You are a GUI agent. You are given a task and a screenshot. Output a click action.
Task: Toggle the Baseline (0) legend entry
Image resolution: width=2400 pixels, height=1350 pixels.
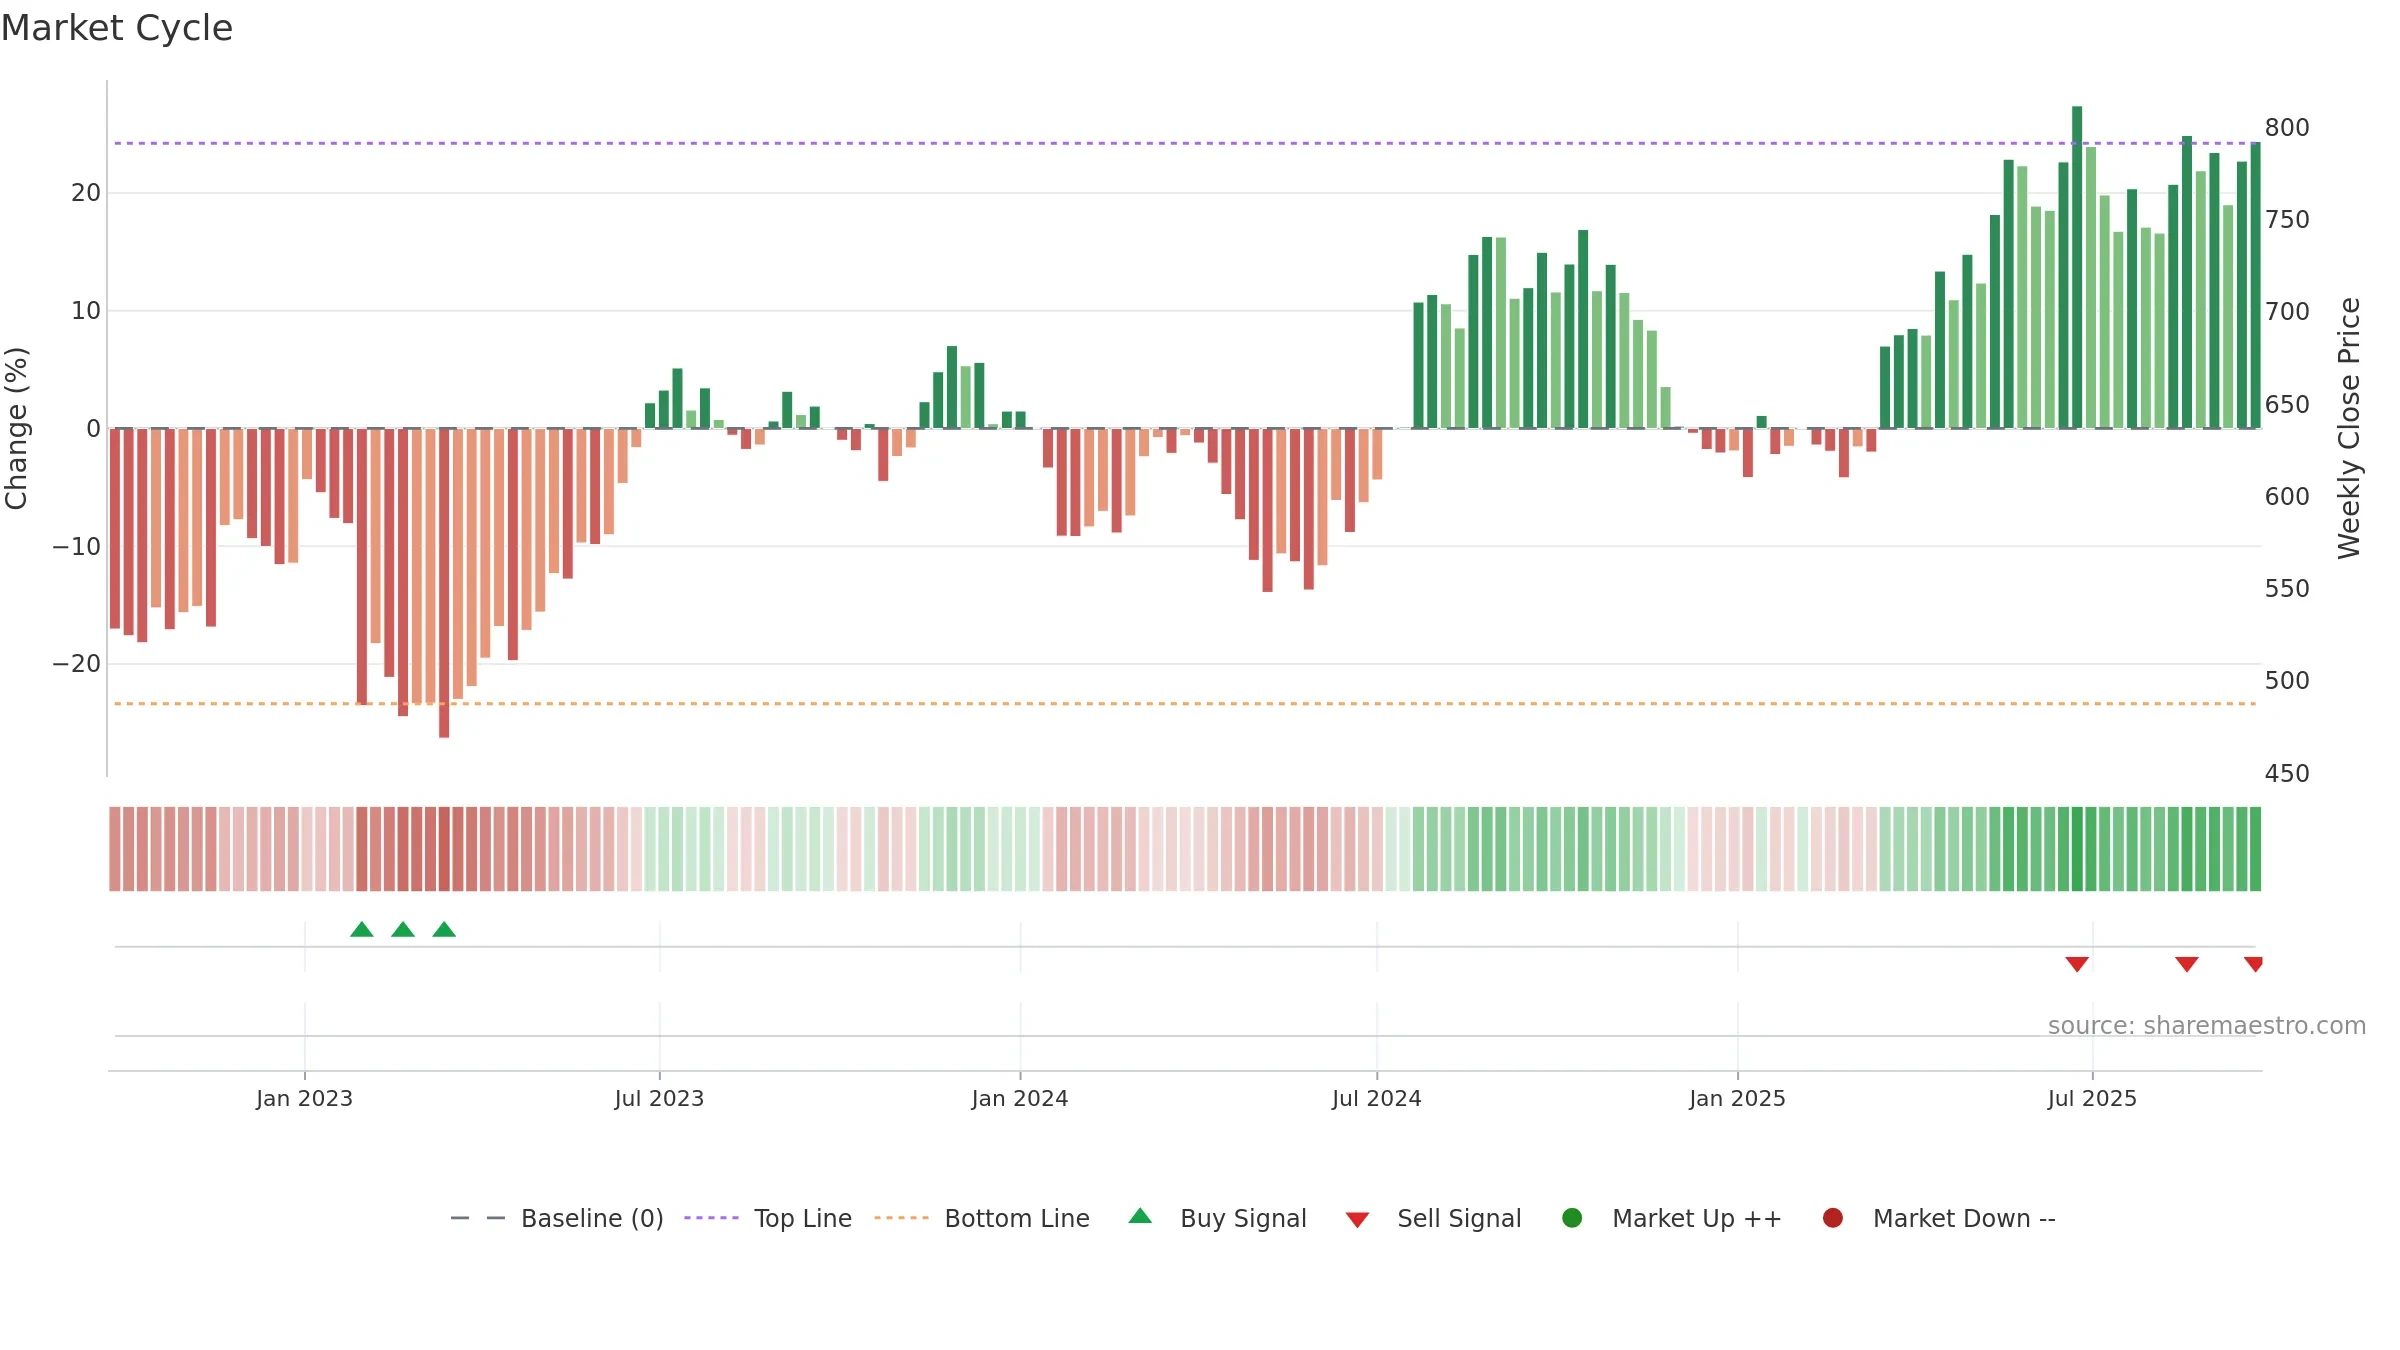557,1218
